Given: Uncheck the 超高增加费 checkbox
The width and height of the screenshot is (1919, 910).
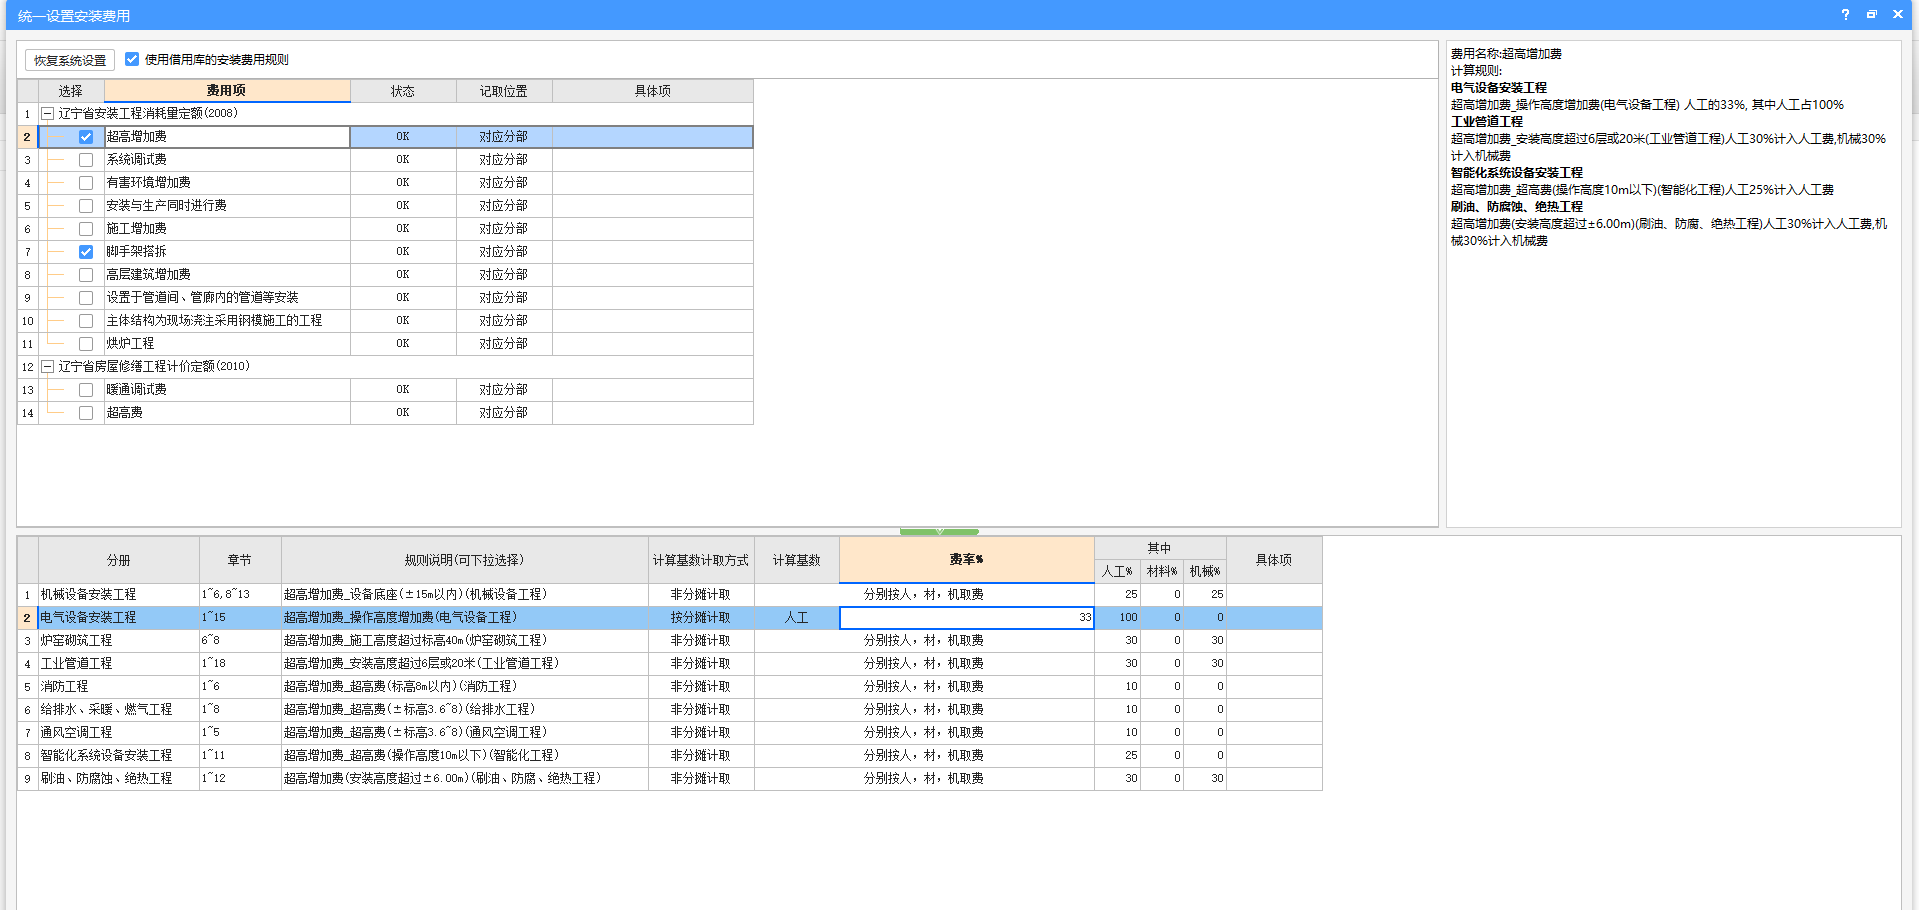Looking at the screenshot, I should click(x=86, y=137).
